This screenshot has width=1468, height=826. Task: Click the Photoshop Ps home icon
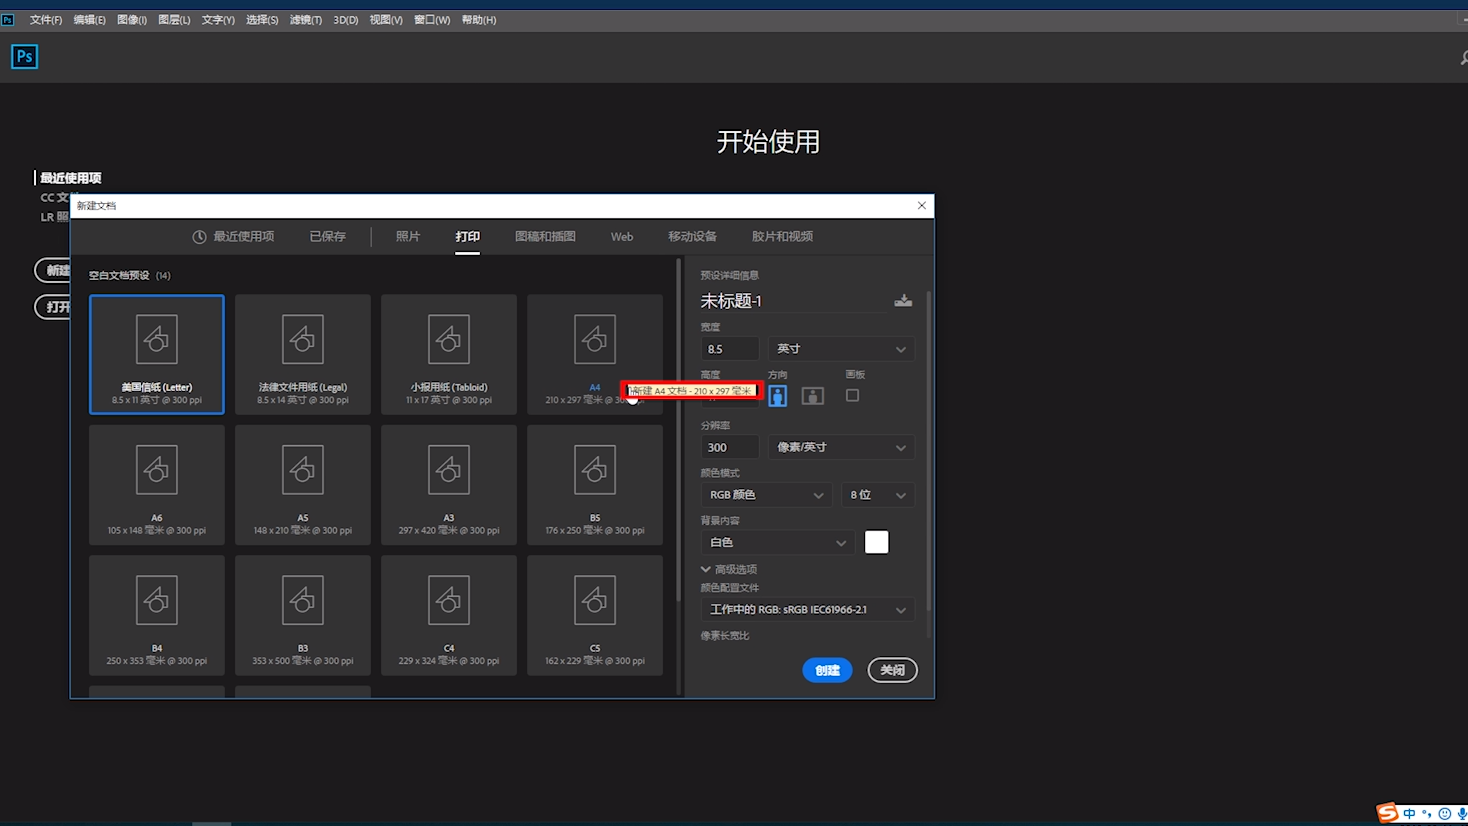point(24,57)
